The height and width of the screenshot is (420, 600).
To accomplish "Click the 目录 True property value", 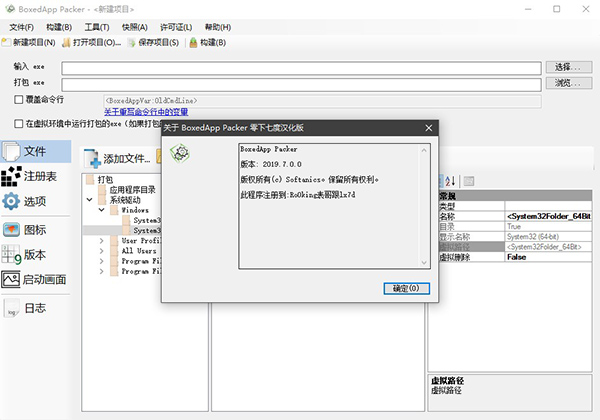I will 548,226.
